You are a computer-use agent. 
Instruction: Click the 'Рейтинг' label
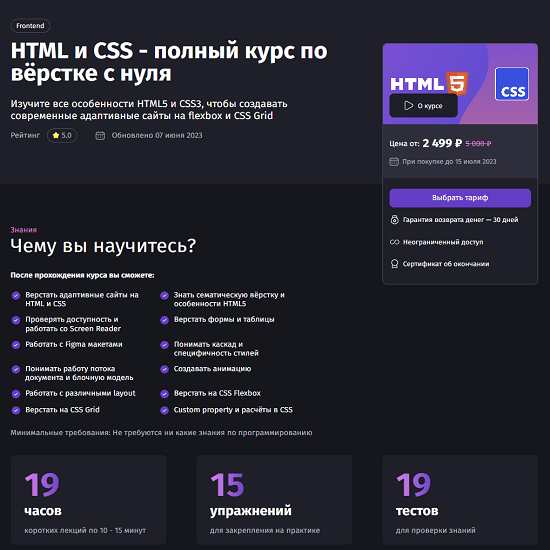25,135
